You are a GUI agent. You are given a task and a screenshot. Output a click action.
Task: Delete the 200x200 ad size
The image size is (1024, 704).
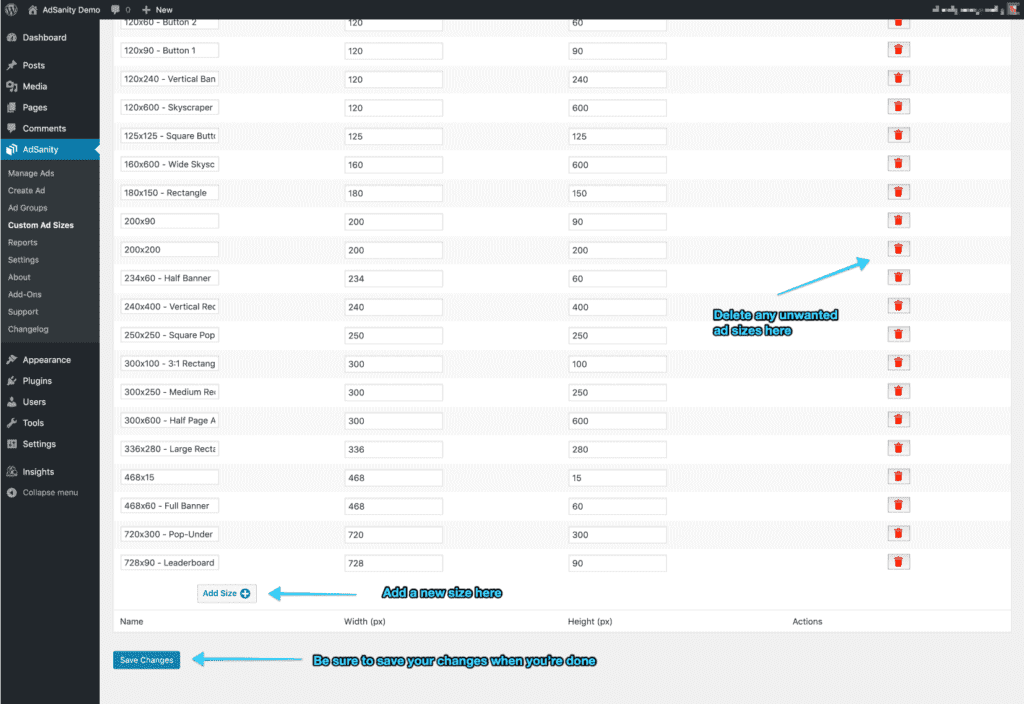click(898, 248)
